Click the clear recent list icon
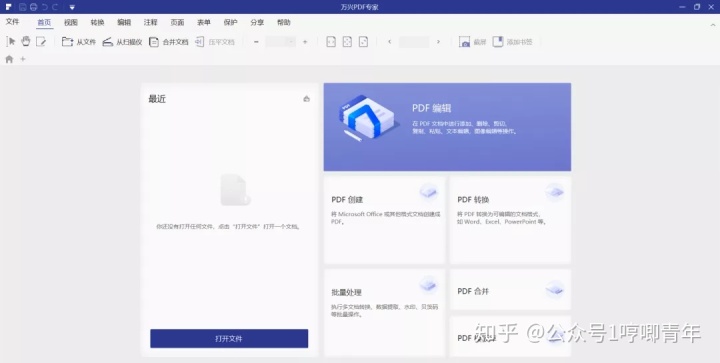The width and height of the screenshot is (720, 363). [x=307, y=99]
